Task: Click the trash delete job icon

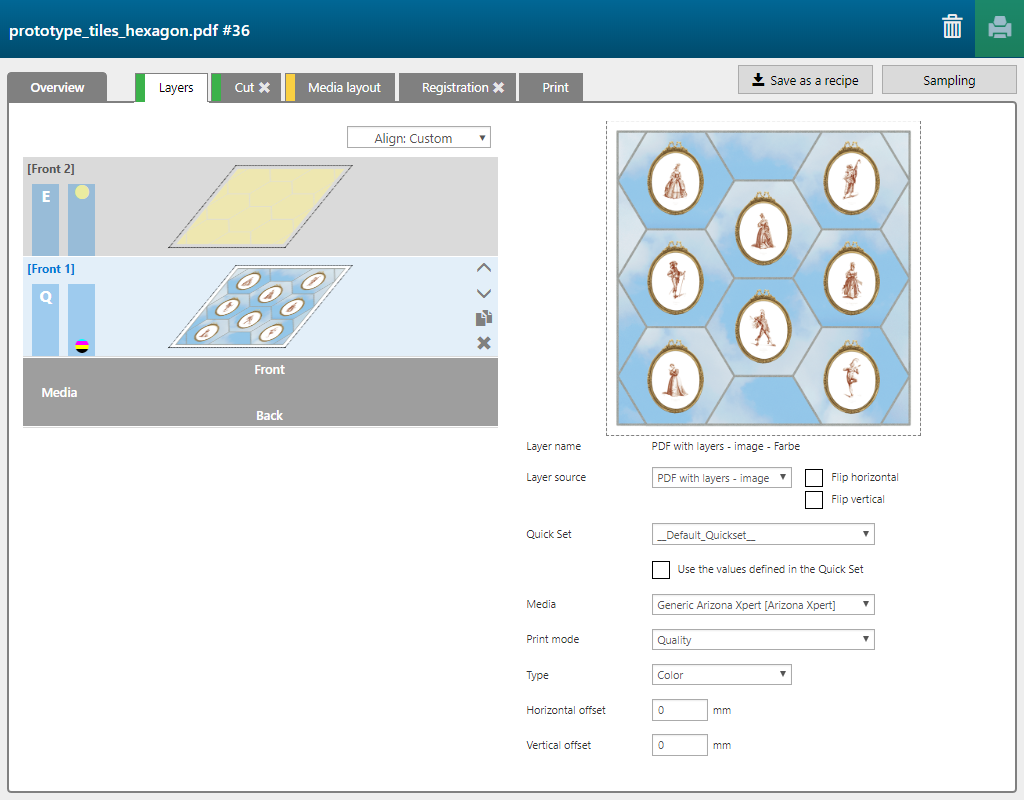Action: [x=952, y=27]
